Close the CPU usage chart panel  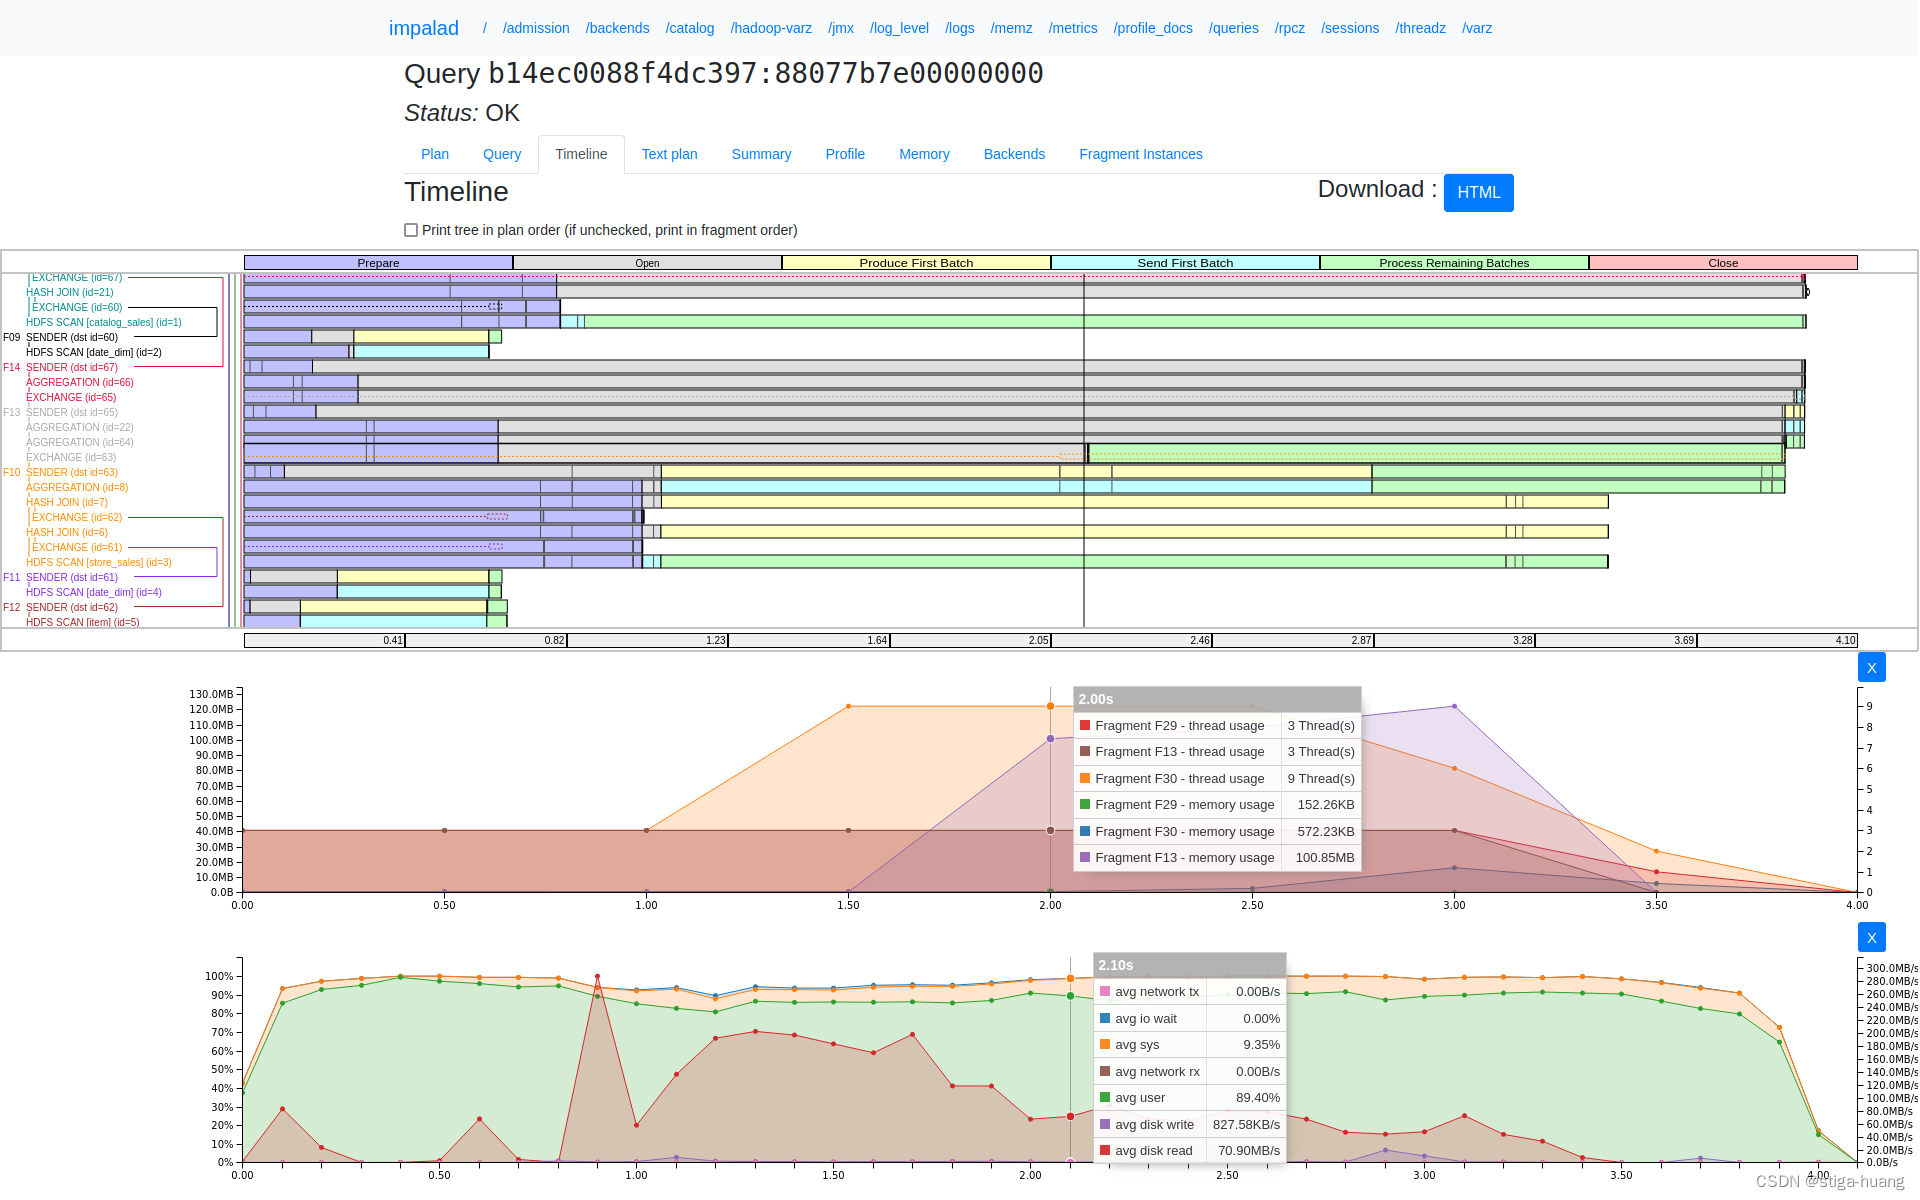point(1872,937)
